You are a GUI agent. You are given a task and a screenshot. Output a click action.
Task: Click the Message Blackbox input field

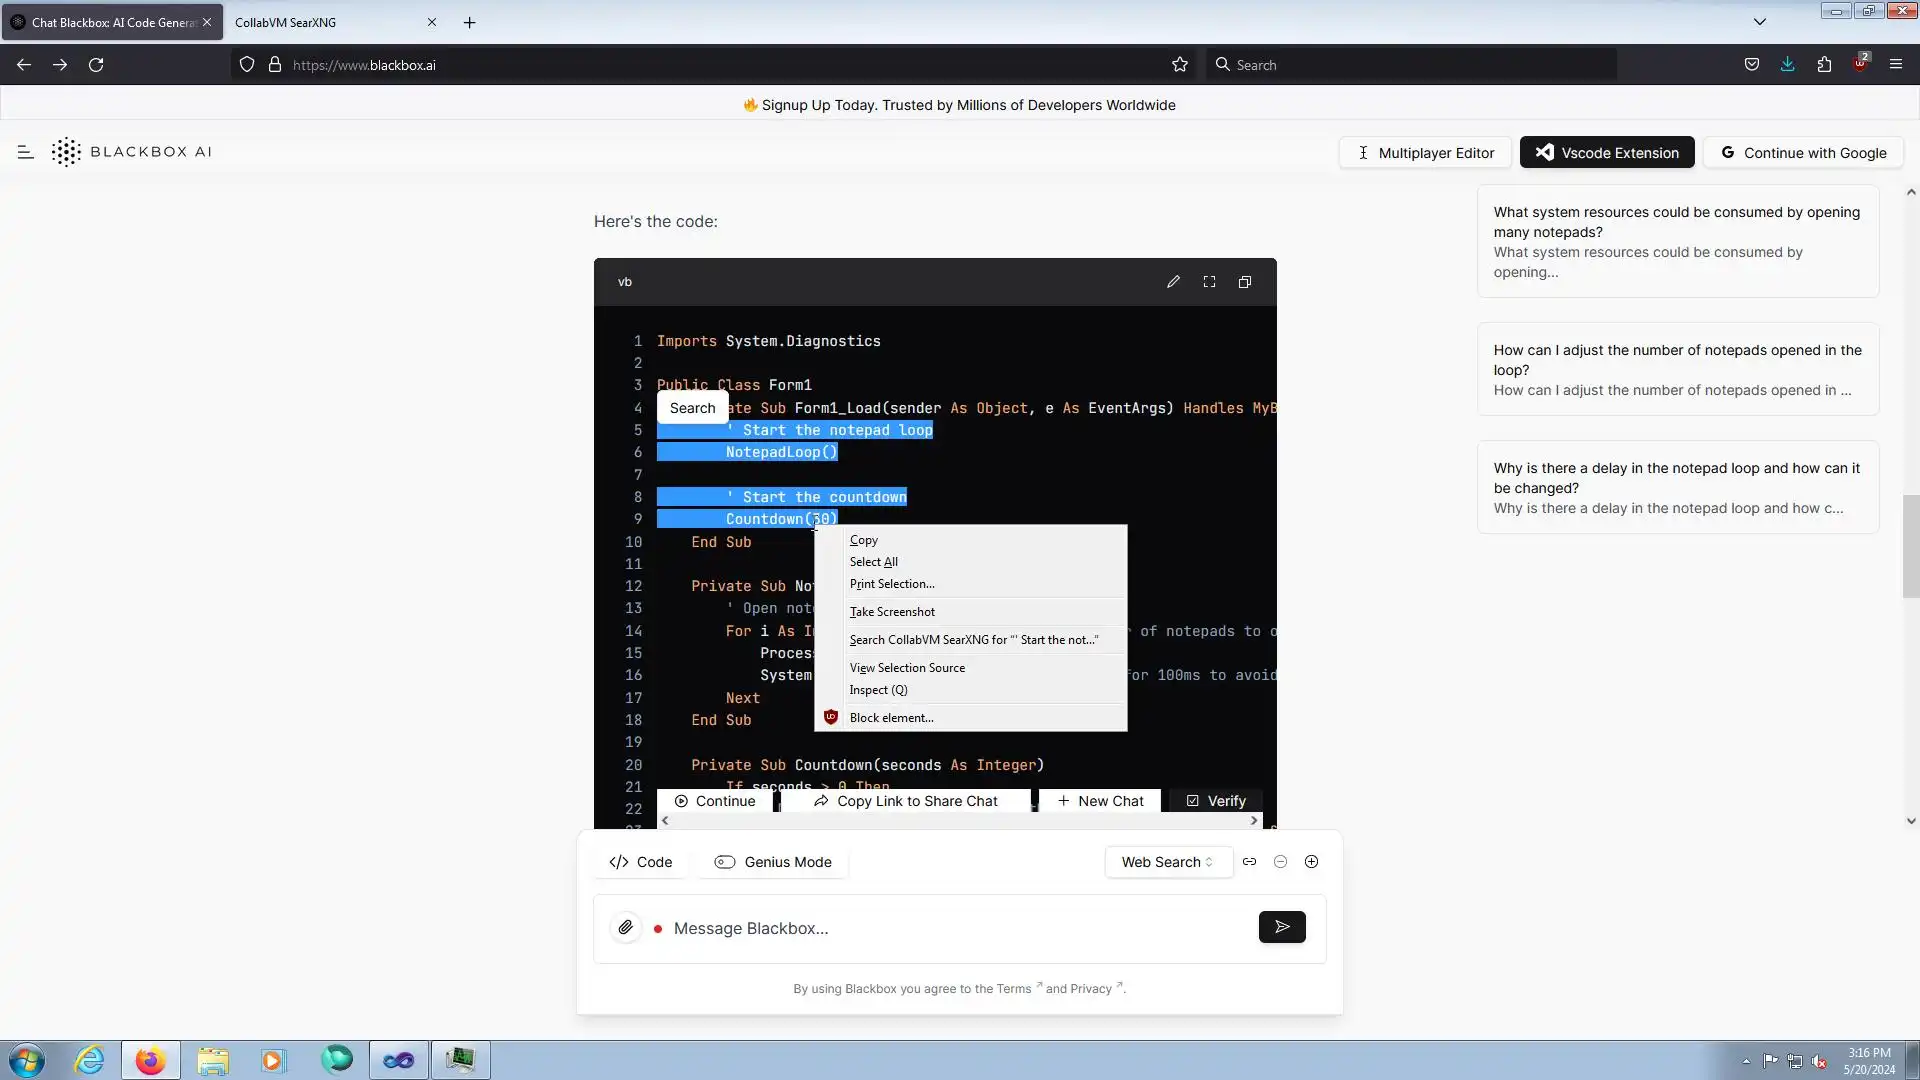tap(950, 929)
